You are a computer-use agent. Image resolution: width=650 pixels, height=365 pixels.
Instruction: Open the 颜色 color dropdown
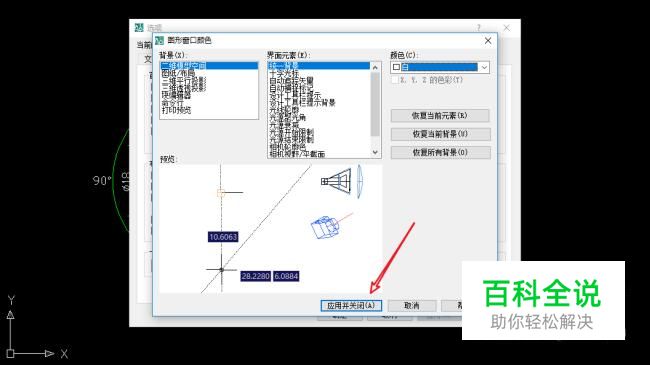click(x=484, y=67)
